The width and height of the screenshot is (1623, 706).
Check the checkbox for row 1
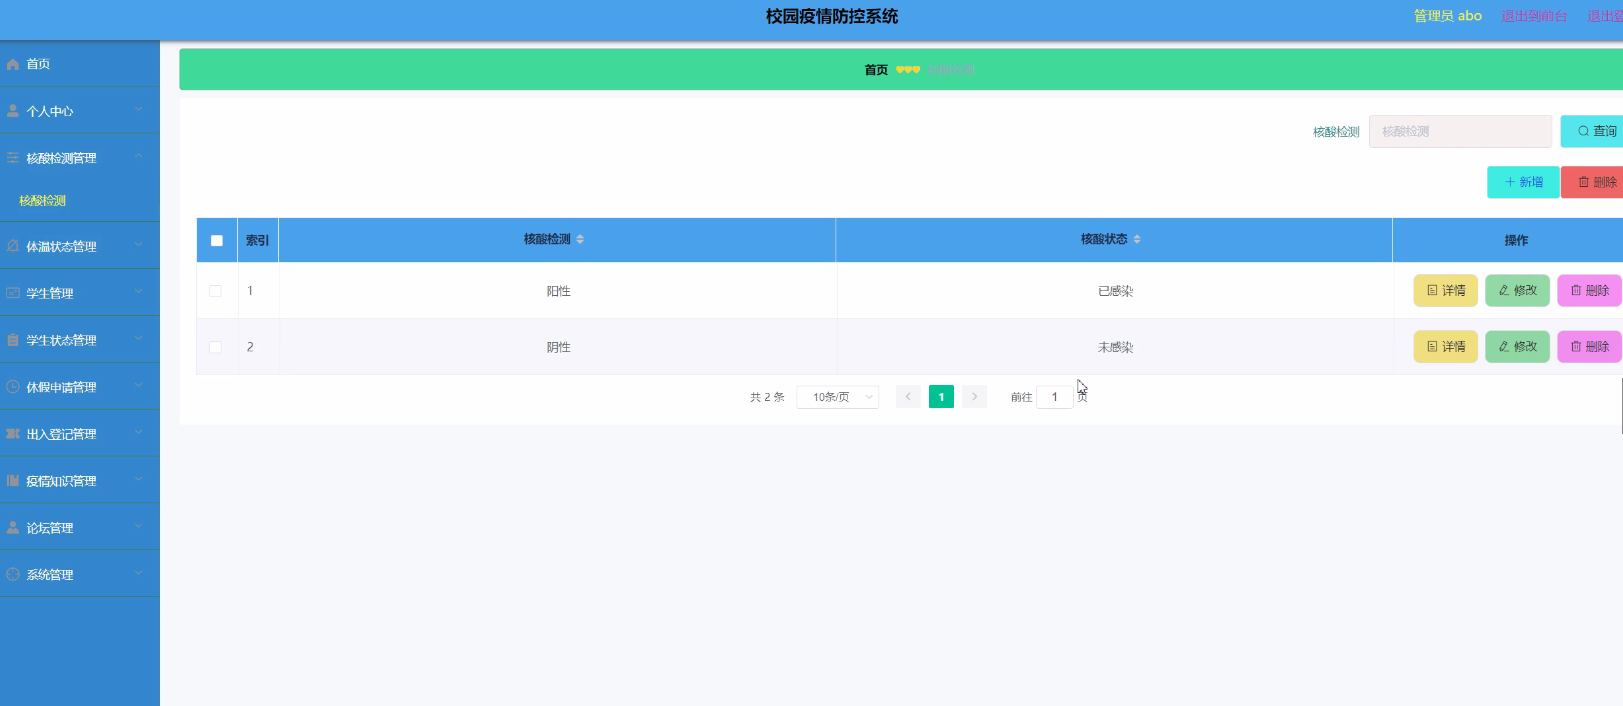(x=215, y=291)
